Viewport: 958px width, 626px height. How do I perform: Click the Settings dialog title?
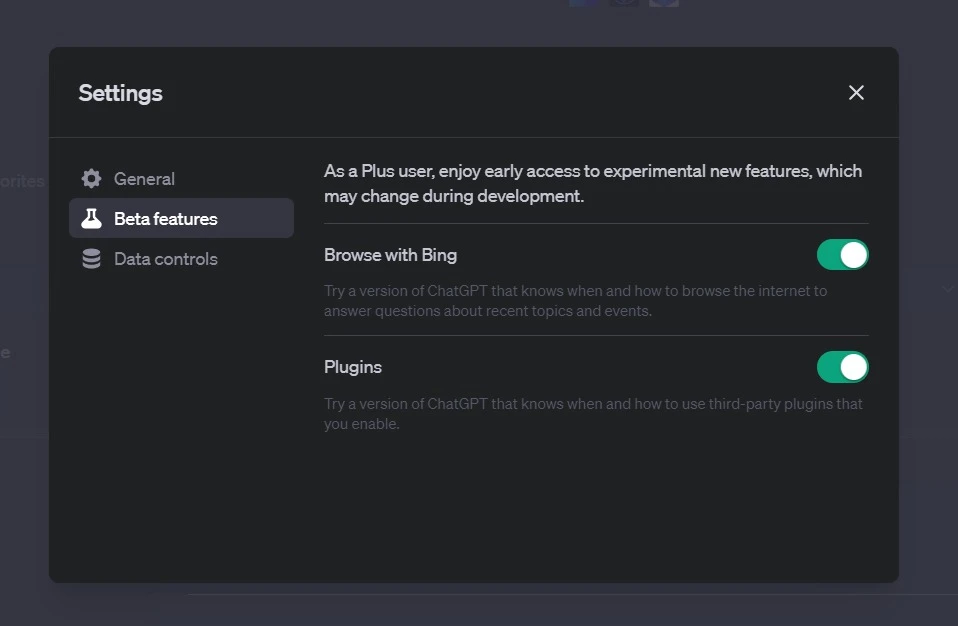coord(120,93)
